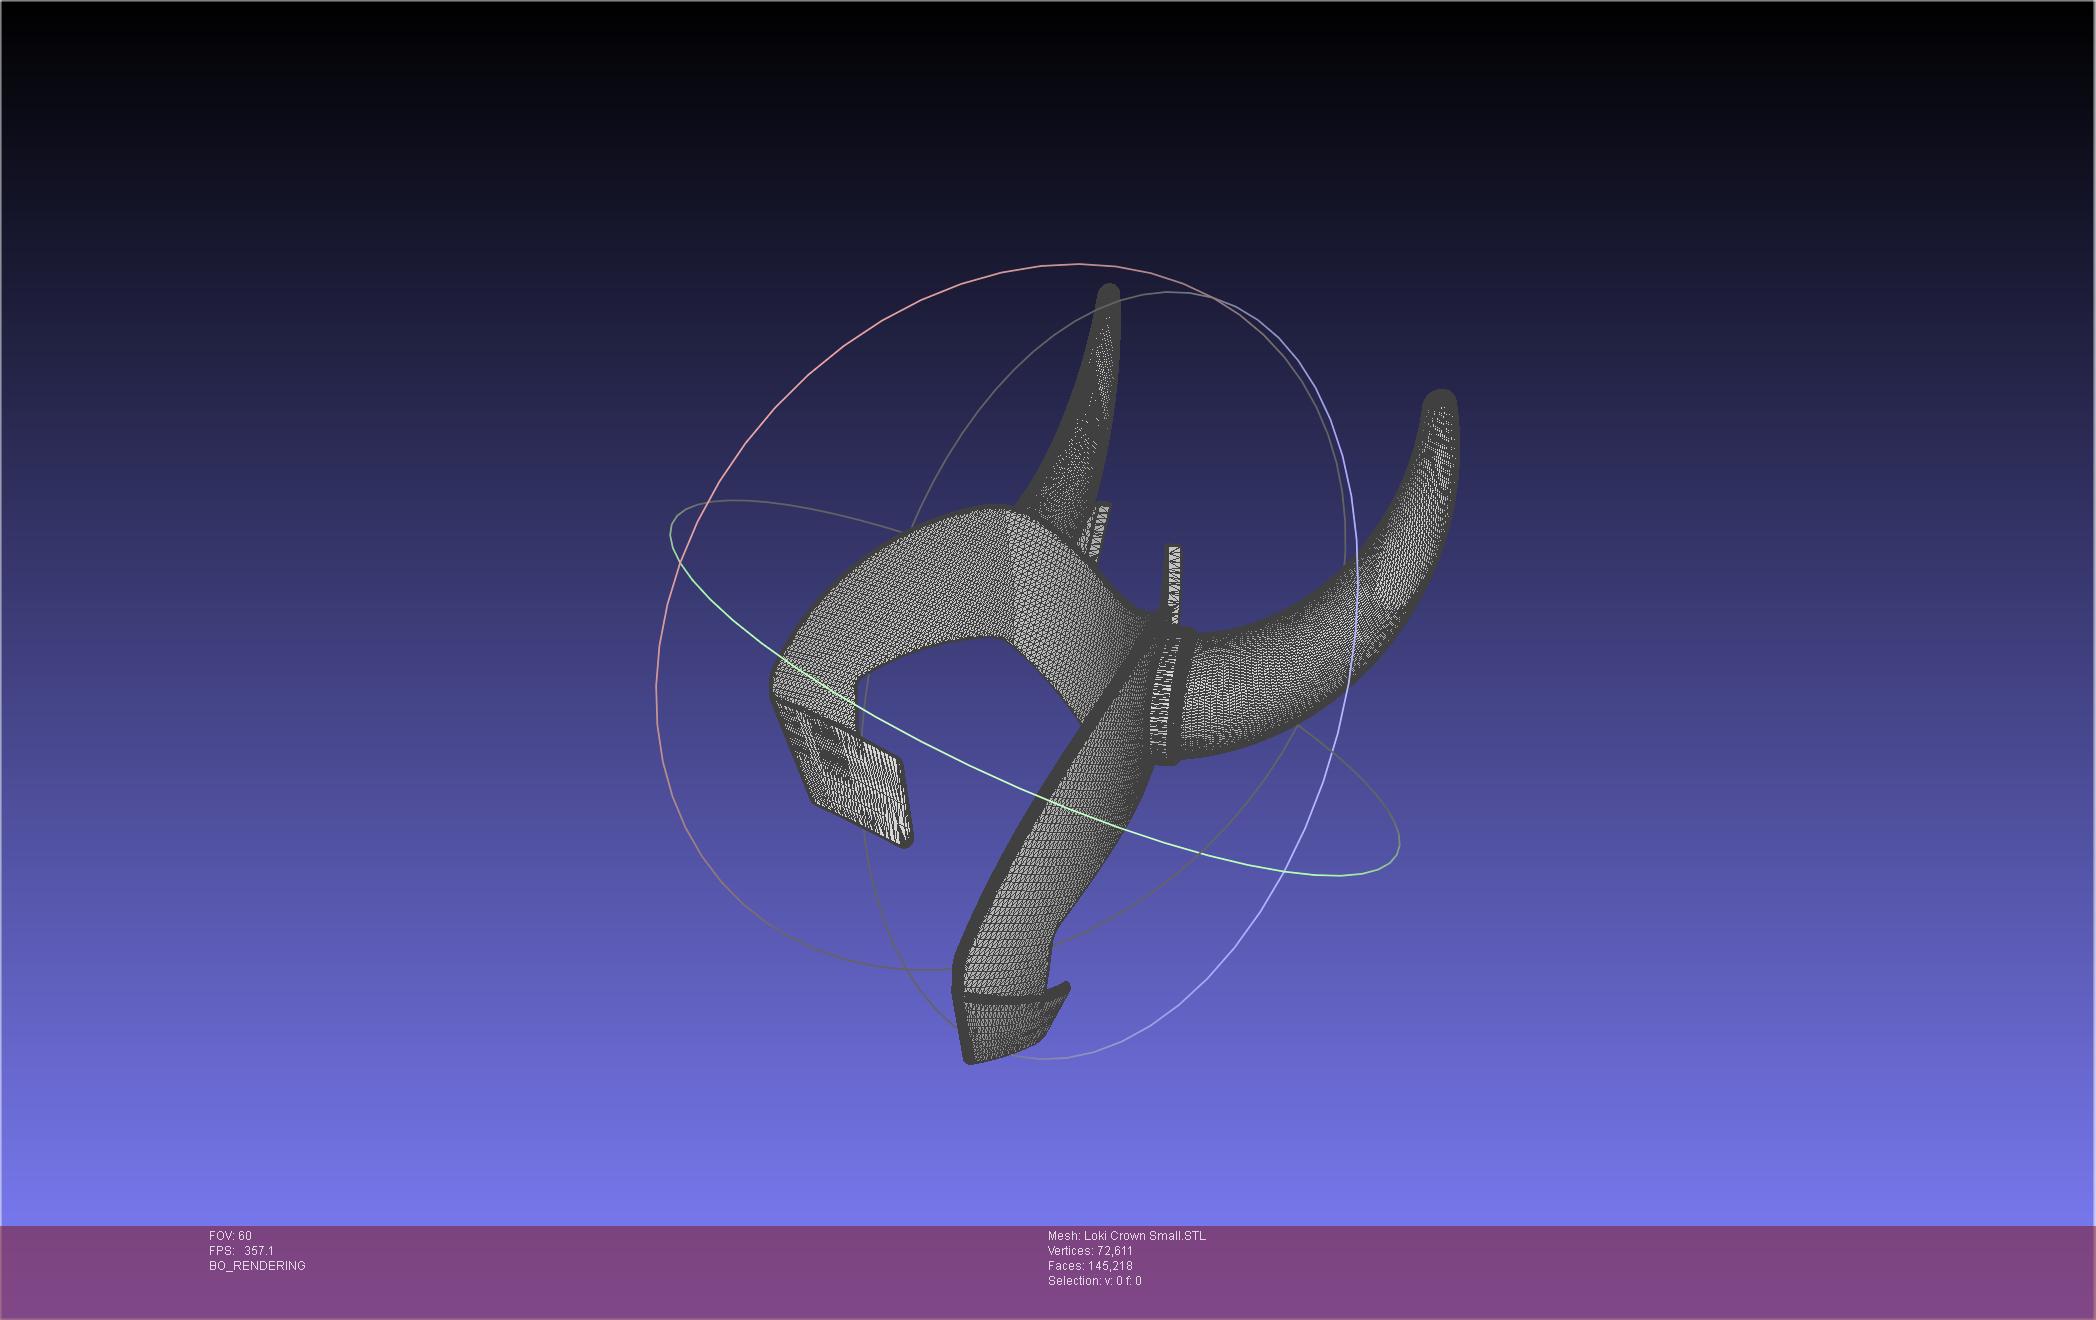The height and width of the screenshot is (1320, 2096).
Task: Click the FPS: 357.1 readout
Action: point(241,1251)
